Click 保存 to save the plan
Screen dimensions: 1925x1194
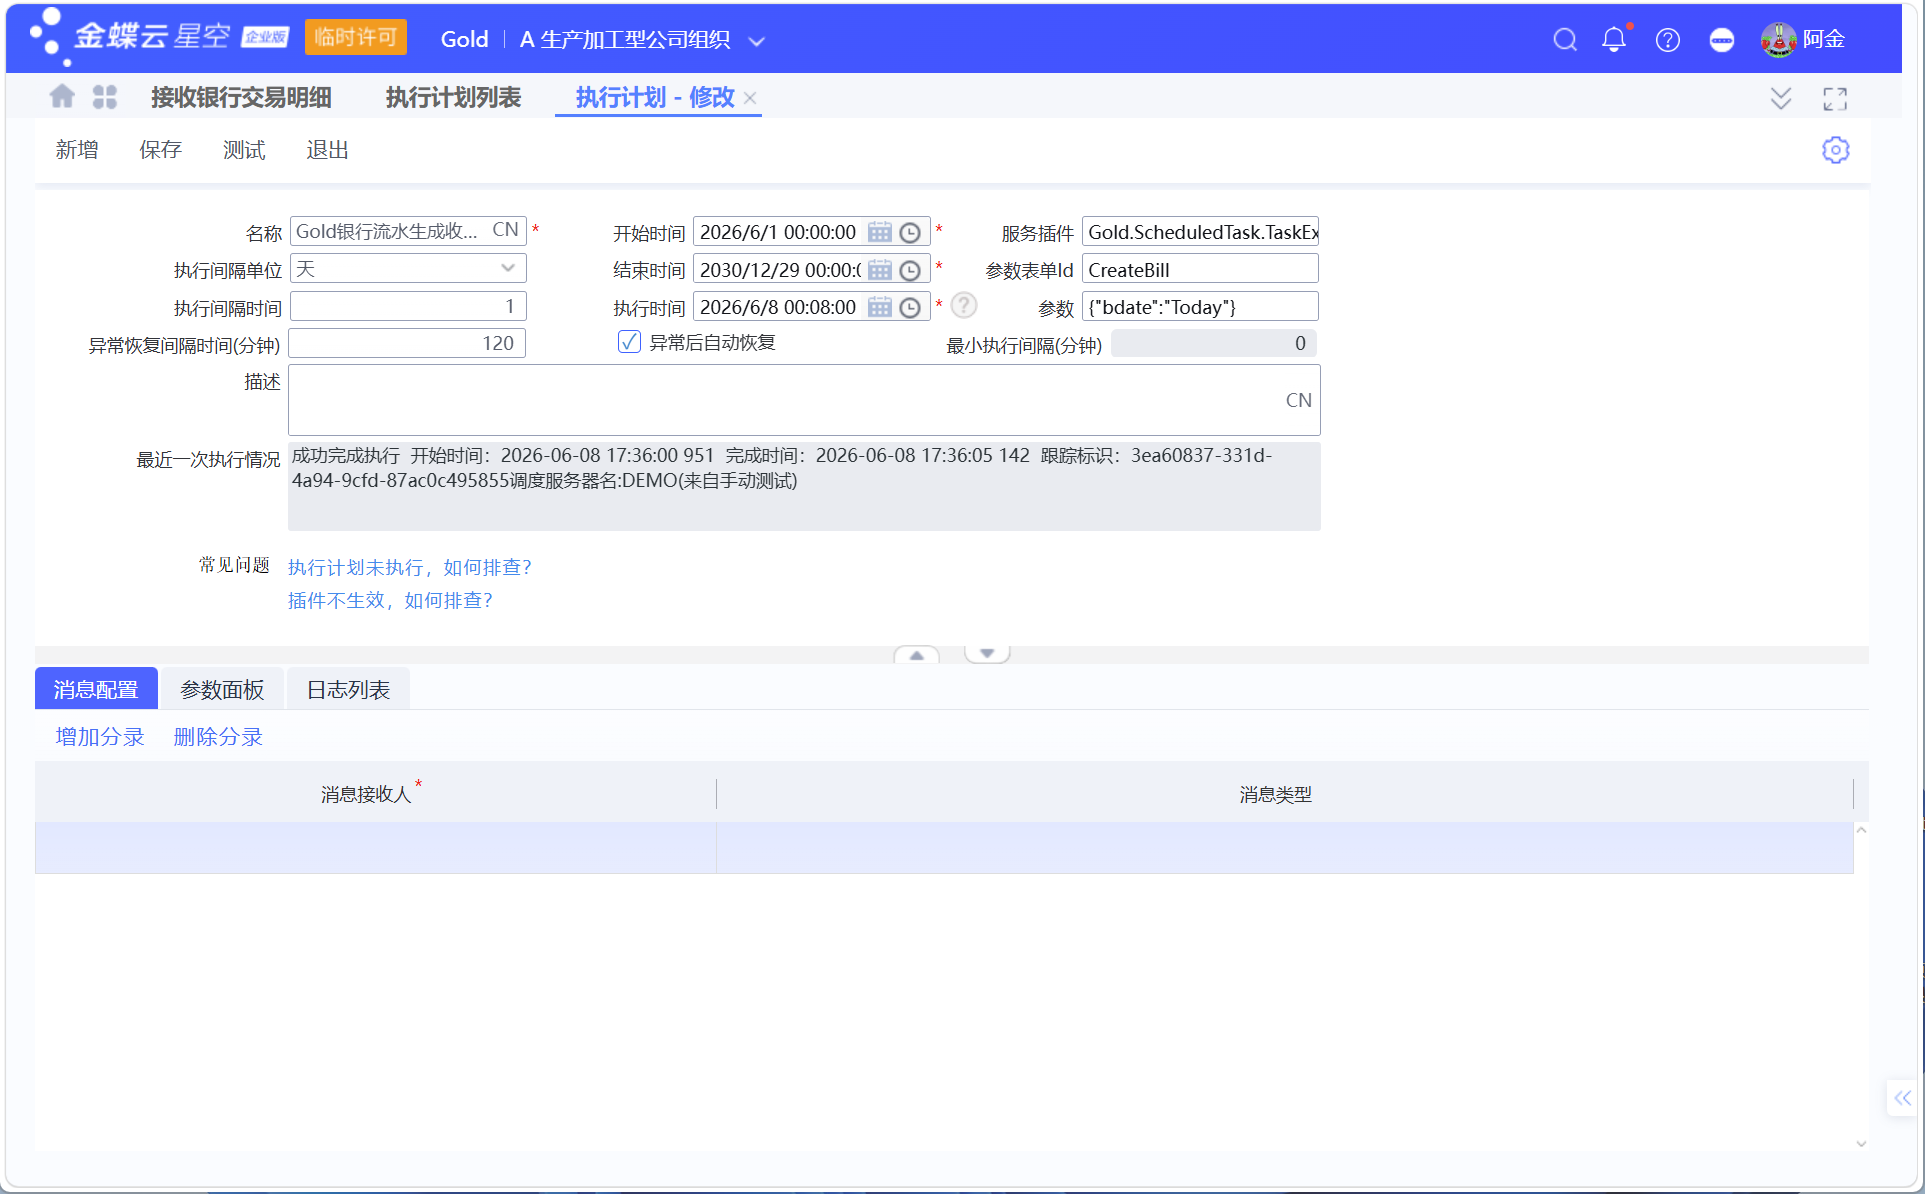tap(160, 150)
